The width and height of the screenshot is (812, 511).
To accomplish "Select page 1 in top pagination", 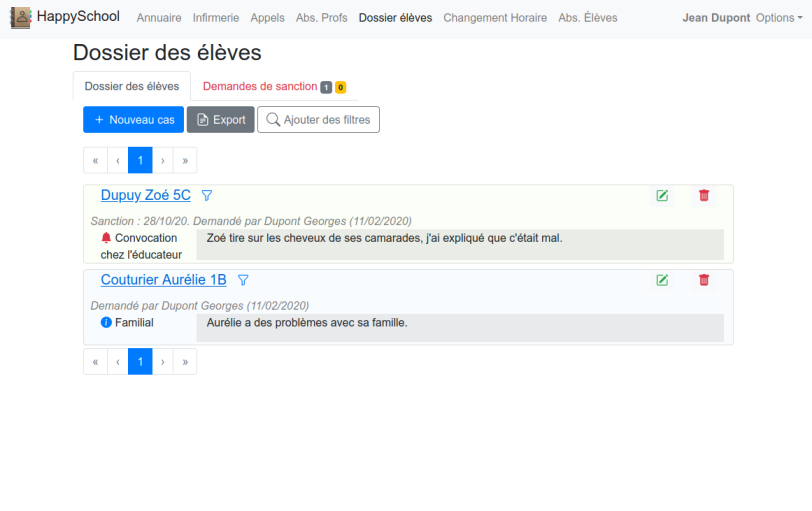I will point(140,160).
